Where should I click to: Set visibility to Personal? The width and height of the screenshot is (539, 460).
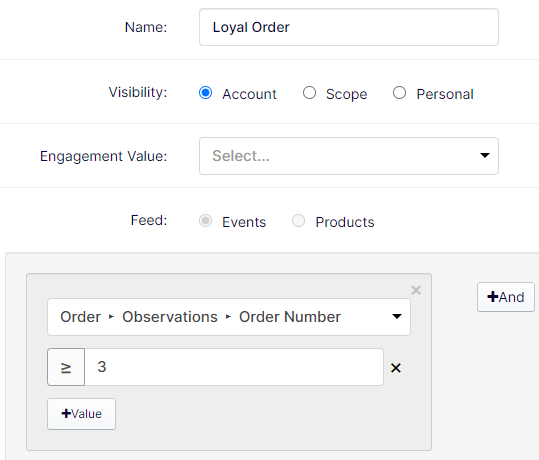click(399, 93)
